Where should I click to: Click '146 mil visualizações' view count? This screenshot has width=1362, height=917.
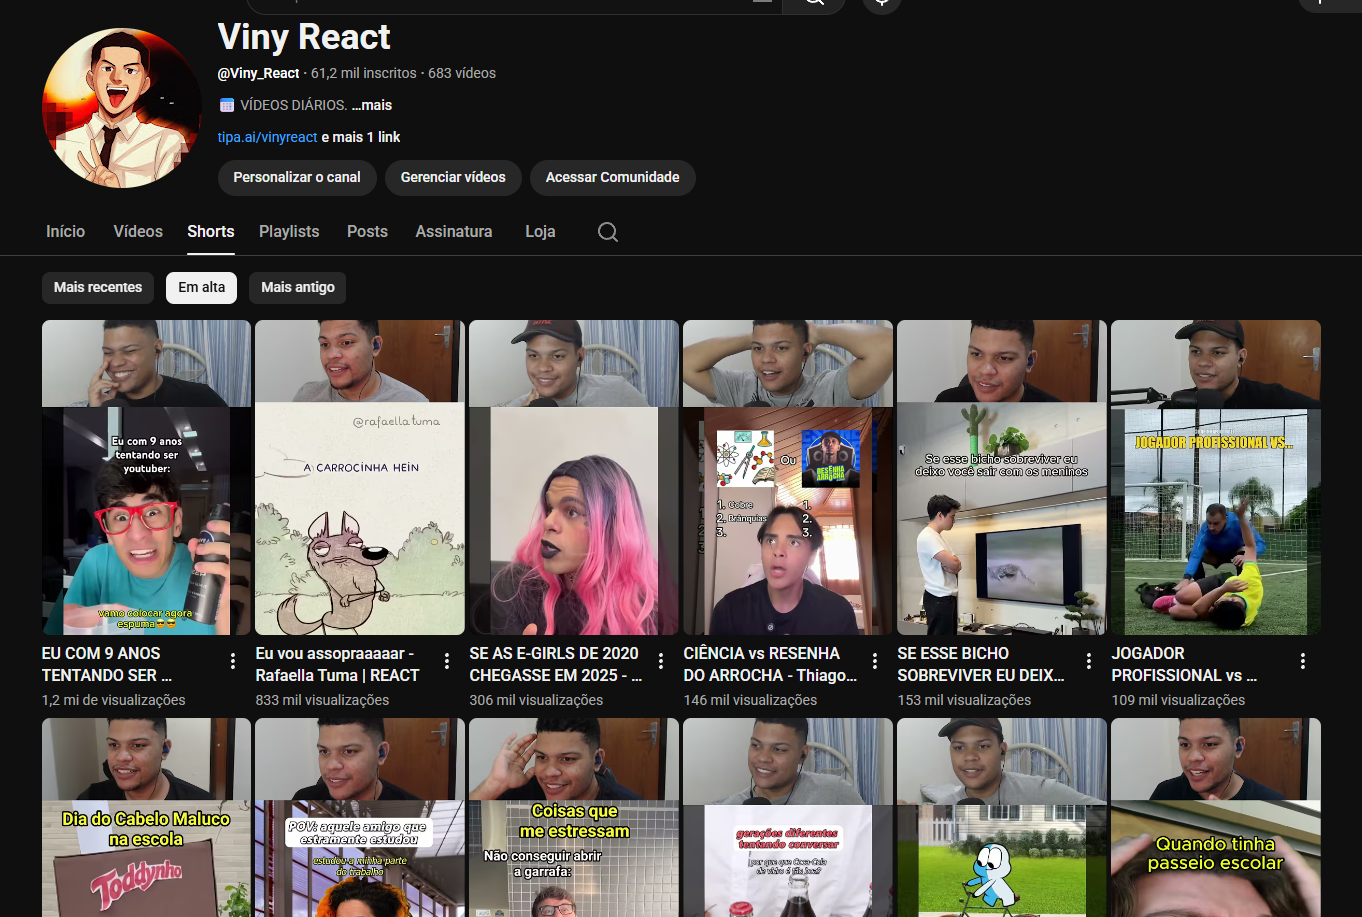pyautogui.click(x=751, y=700)
